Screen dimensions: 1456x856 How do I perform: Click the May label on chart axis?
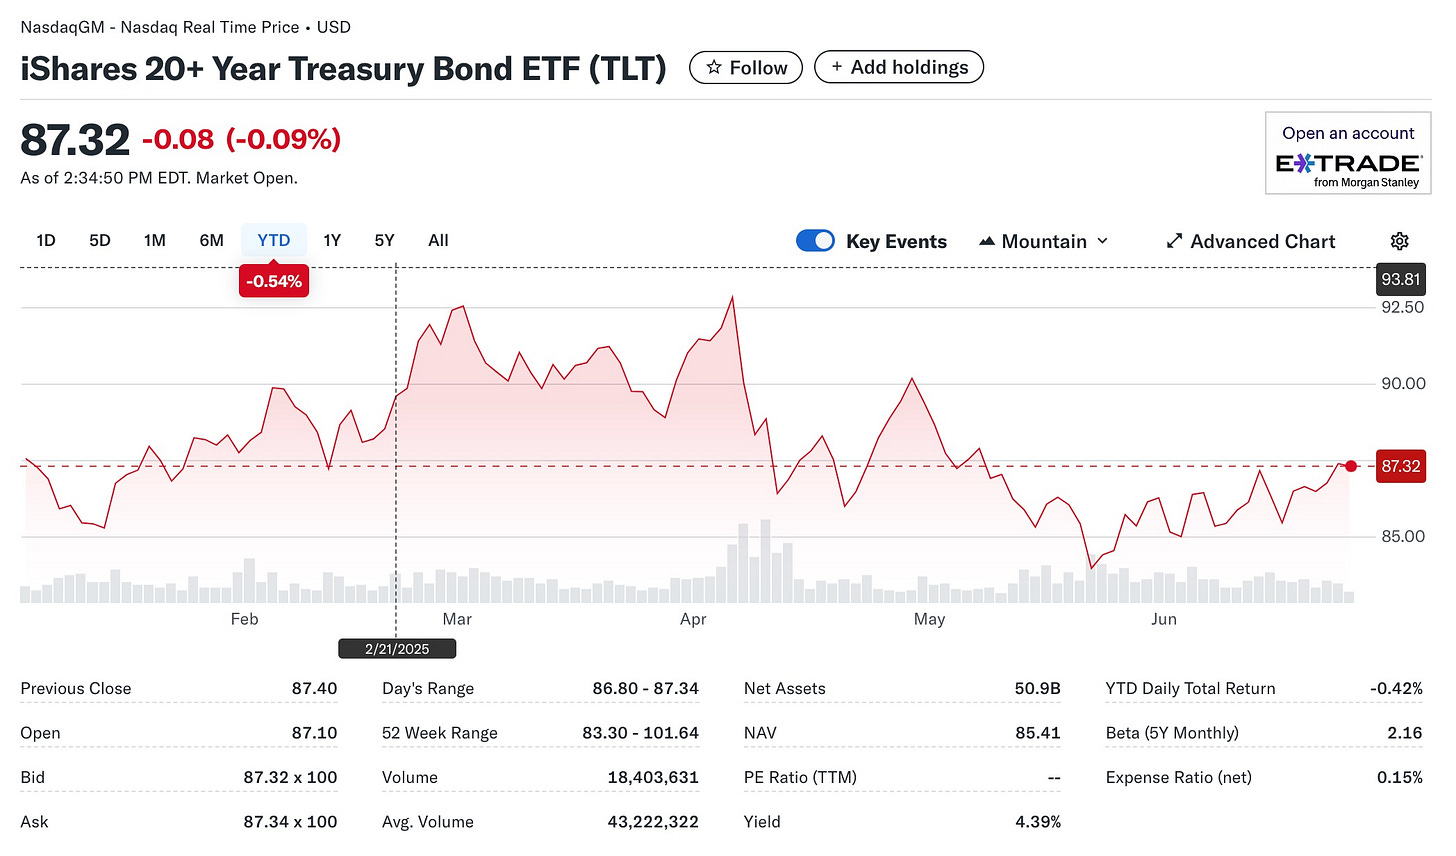pos(929,619)
